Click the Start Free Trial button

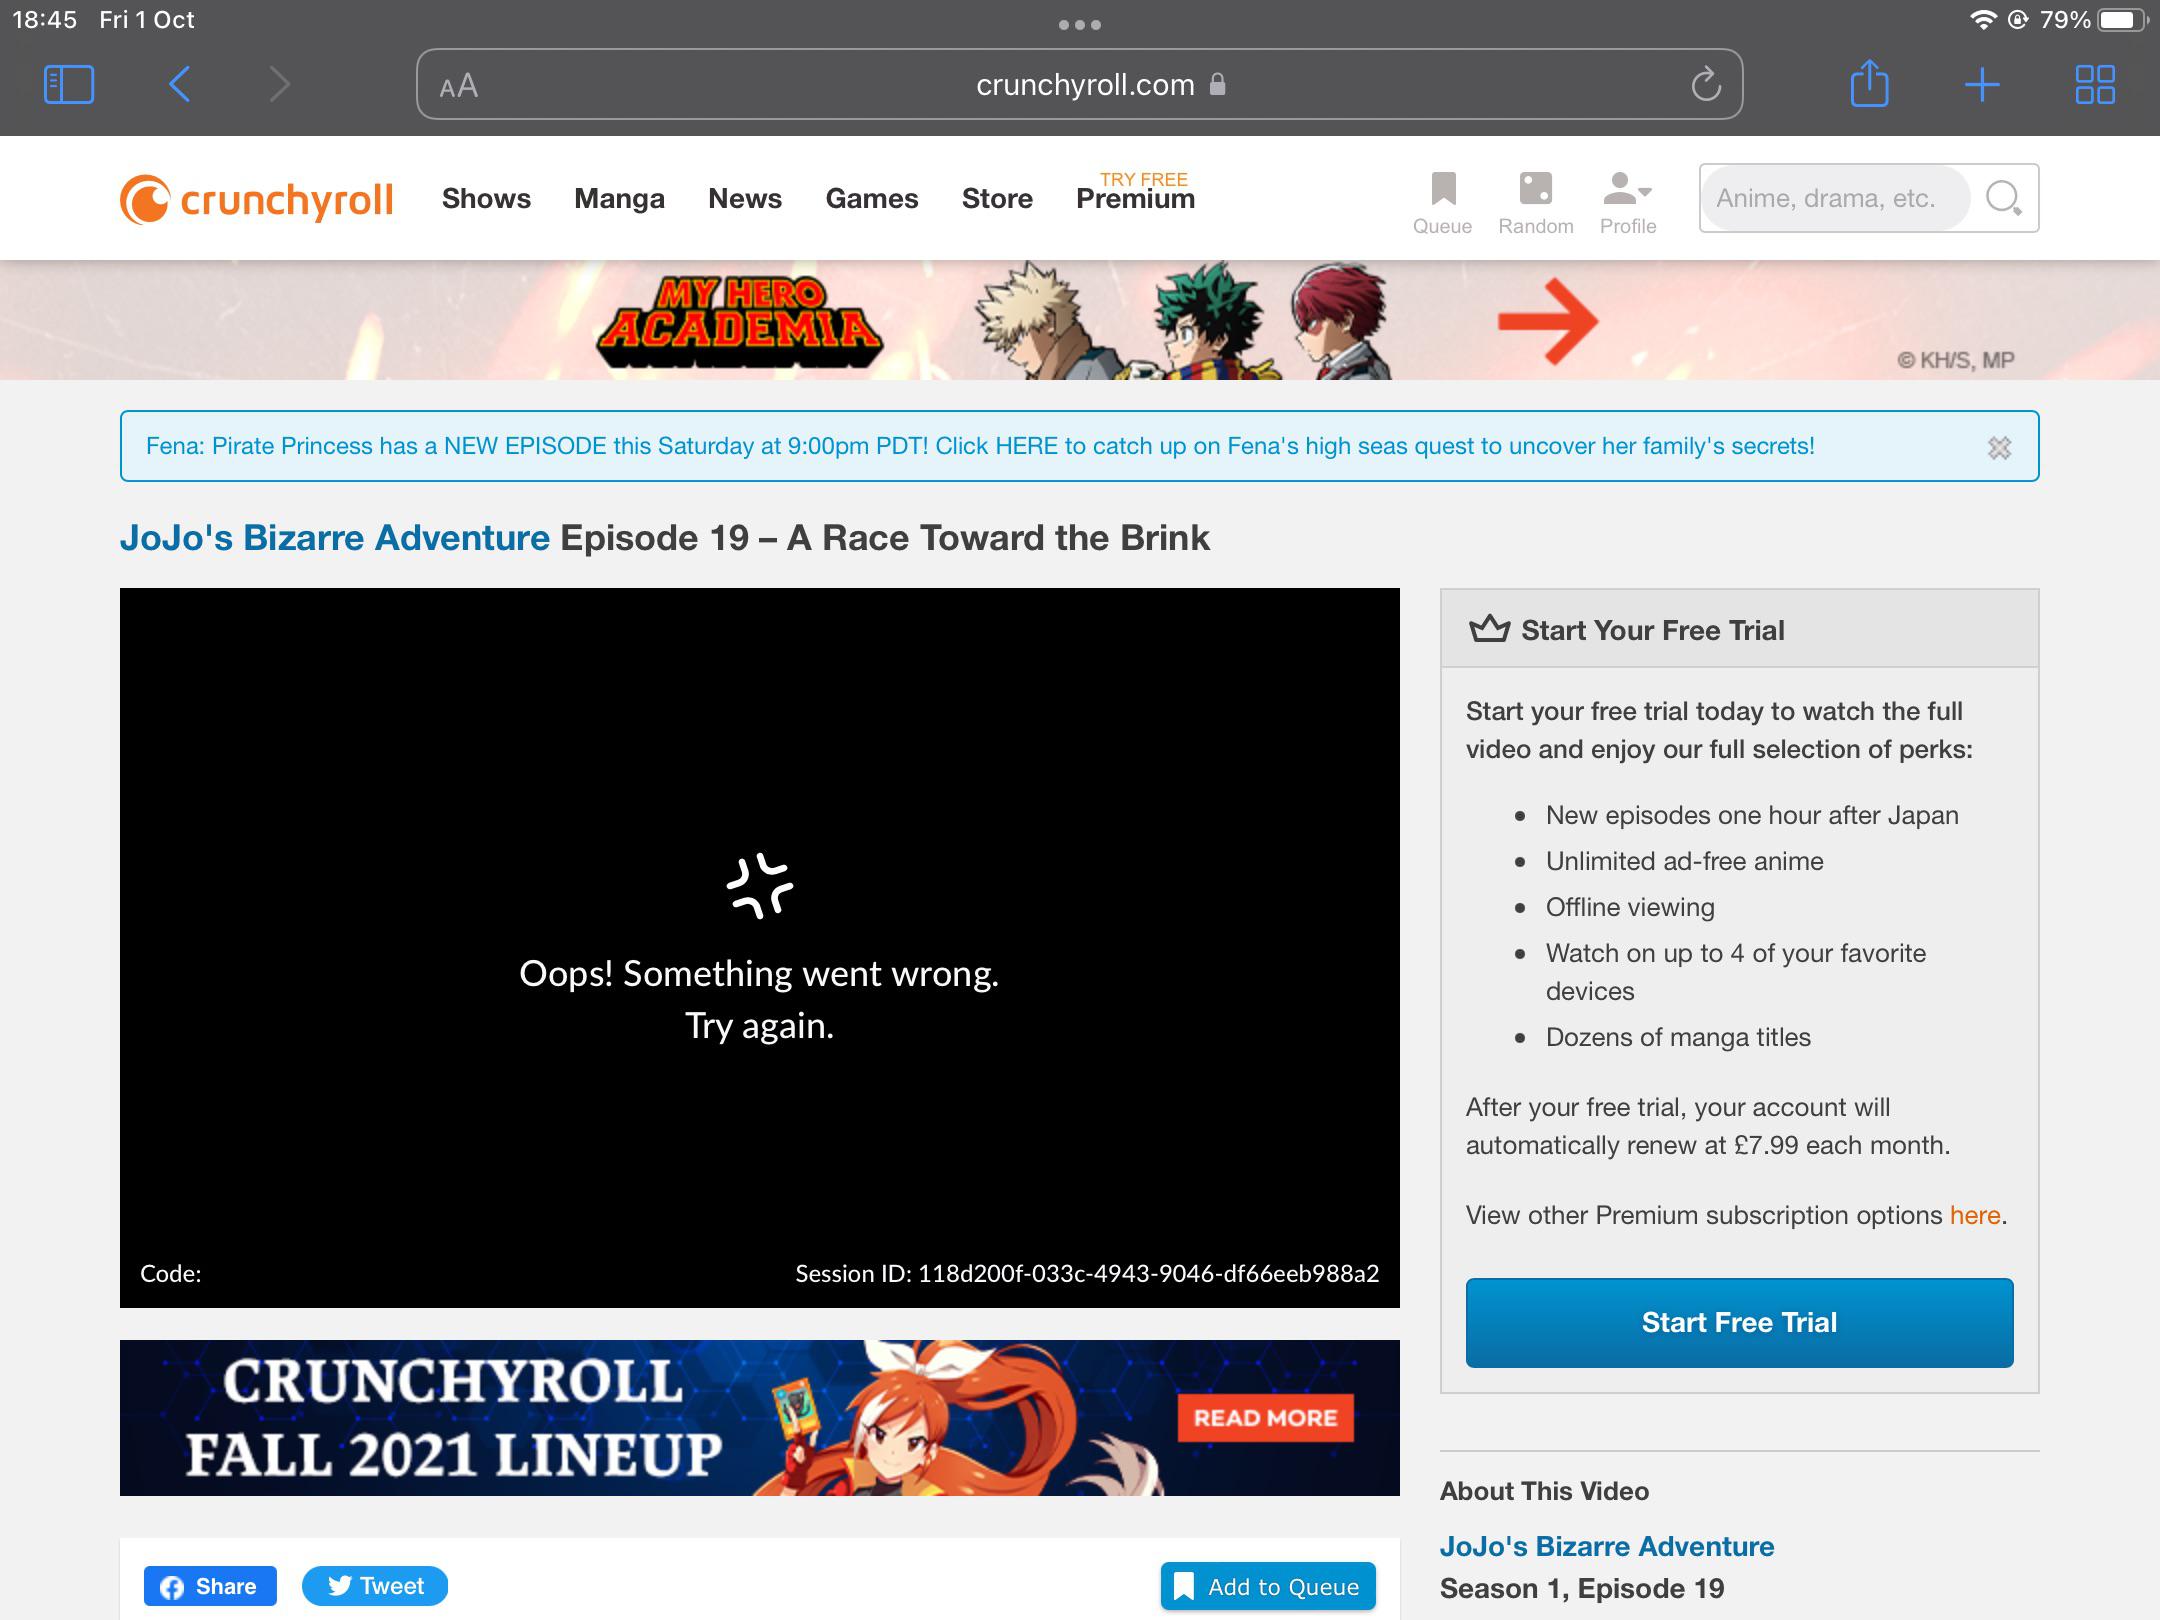[x=1739, y=1322]
